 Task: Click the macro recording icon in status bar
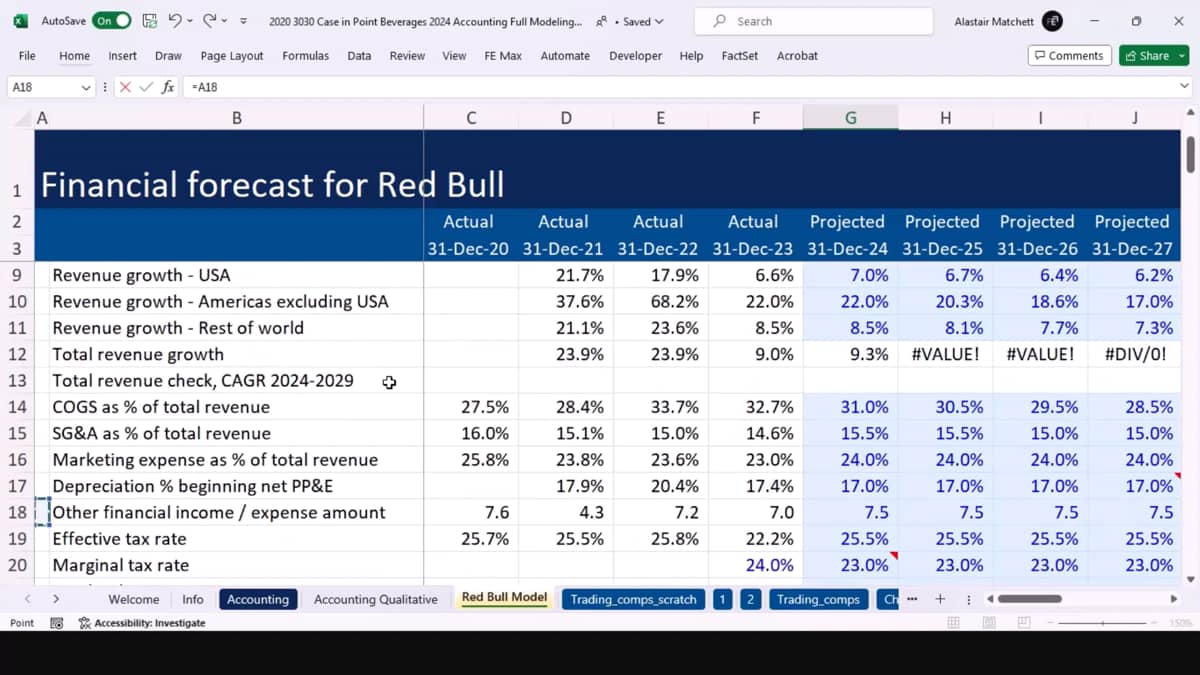click(57, 623)
